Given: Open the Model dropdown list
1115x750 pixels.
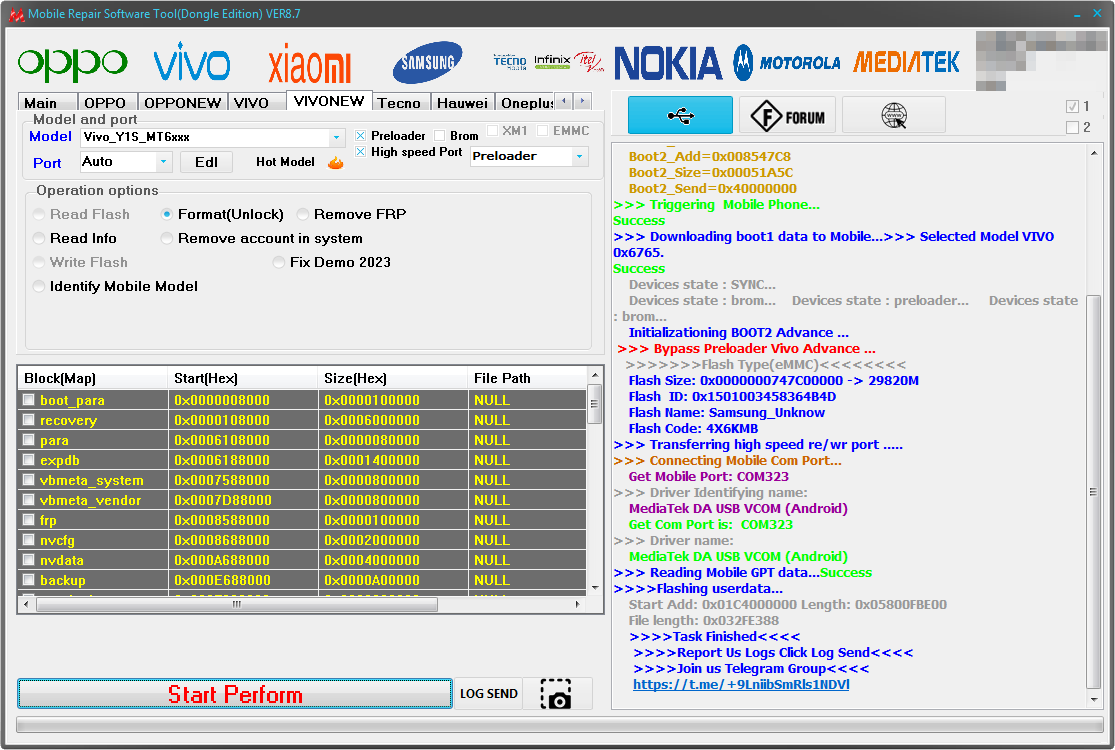Looking at the screenshot, I should coord(336,137).
